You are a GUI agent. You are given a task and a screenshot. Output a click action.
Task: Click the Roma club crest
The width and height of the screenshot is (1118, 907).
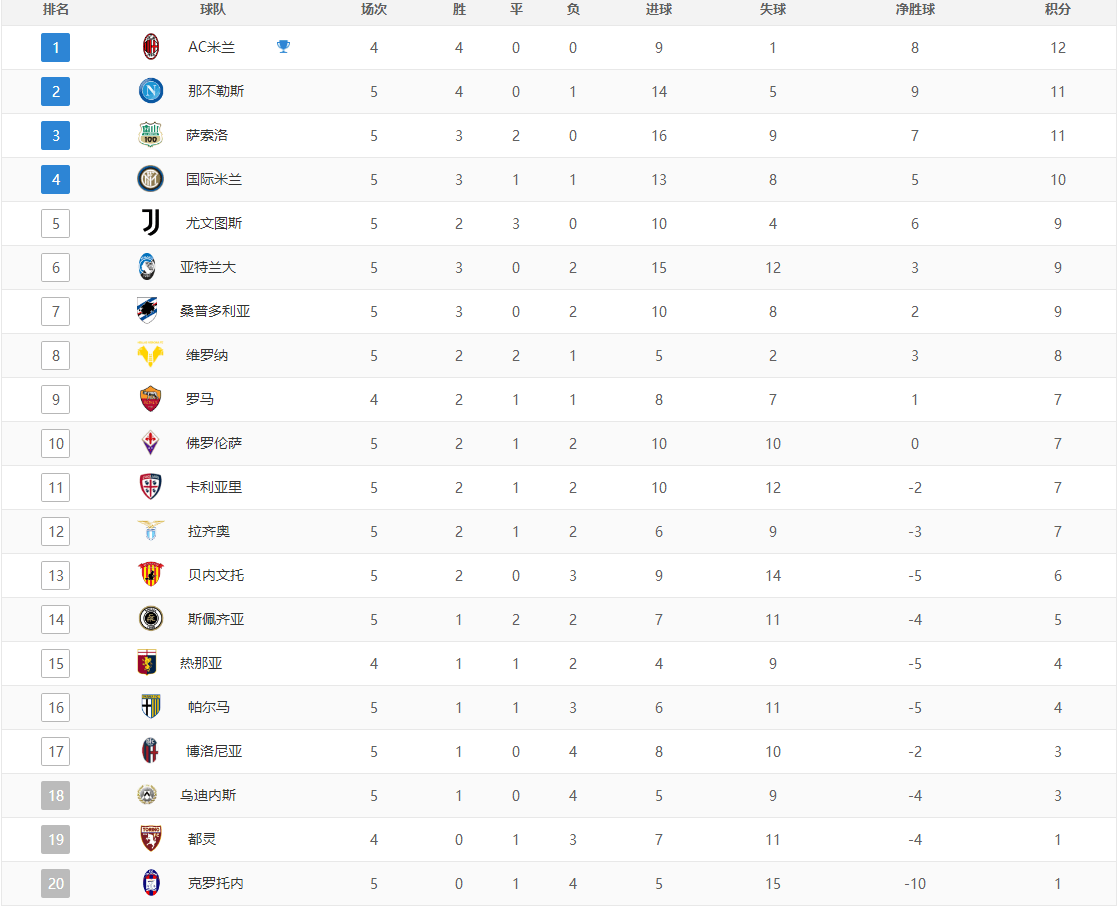(150, 399)
